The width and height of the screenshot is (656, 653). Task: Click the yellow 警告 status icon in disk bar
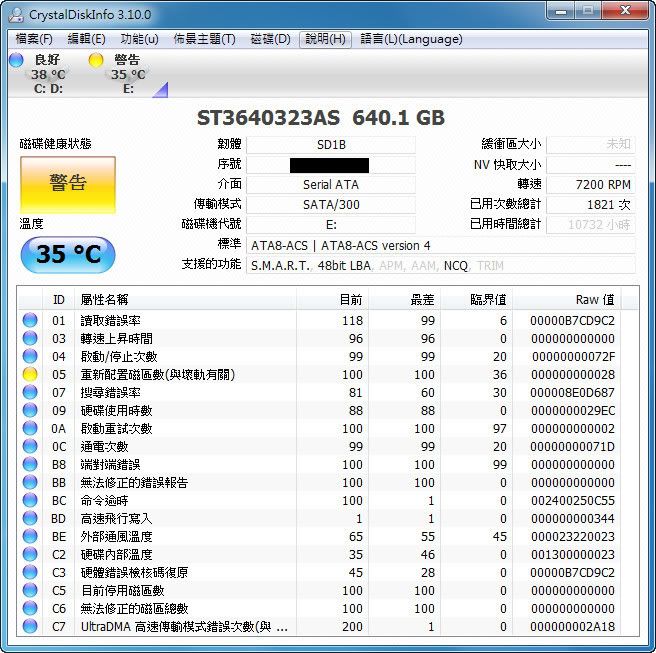click(x=96, y=60)
